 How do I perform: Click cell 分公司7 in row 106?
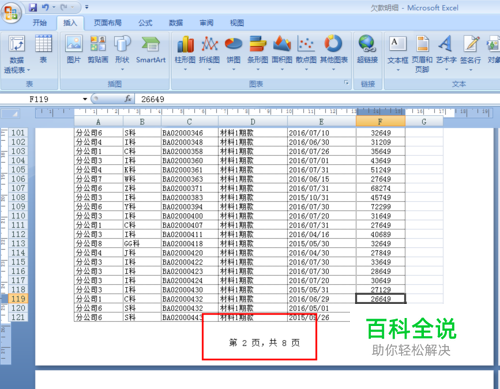(x=99, y=179)
